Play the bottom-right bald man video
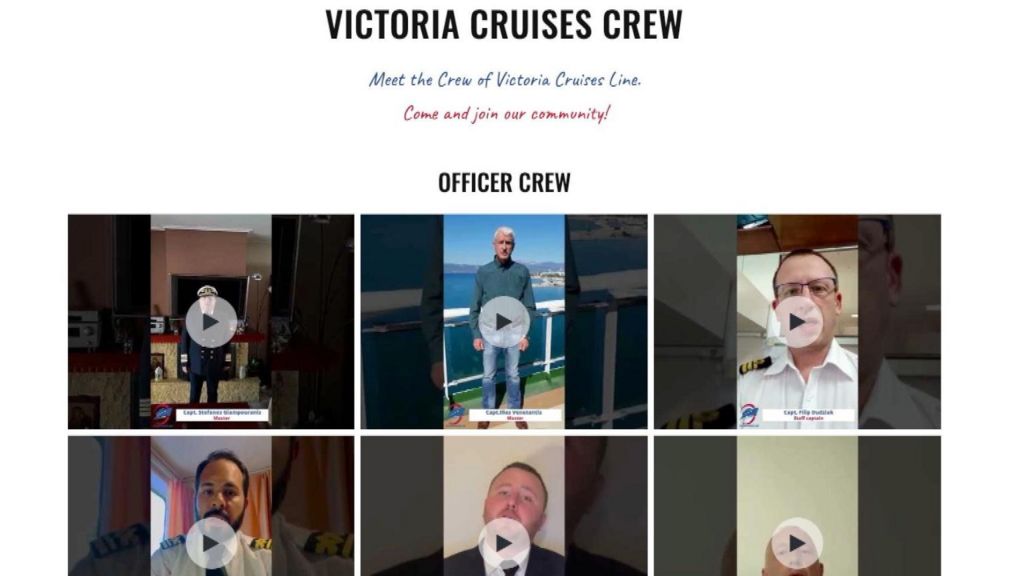 click(x=797, y=543)
